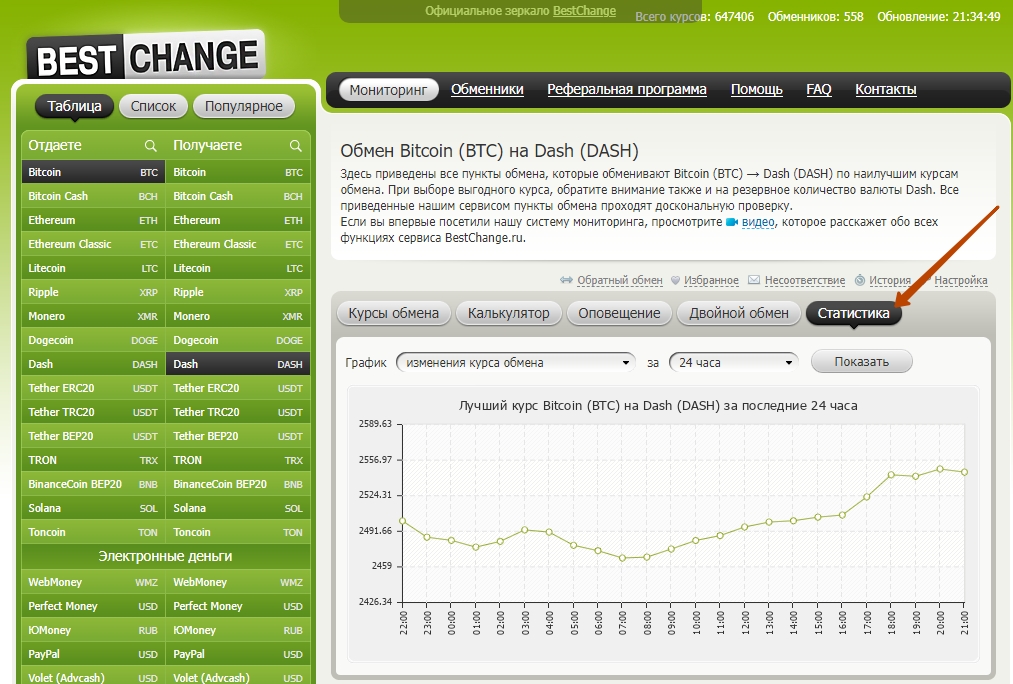Click the Избранное link
The width and height of the screenshot is (1013, 684).
711,280
